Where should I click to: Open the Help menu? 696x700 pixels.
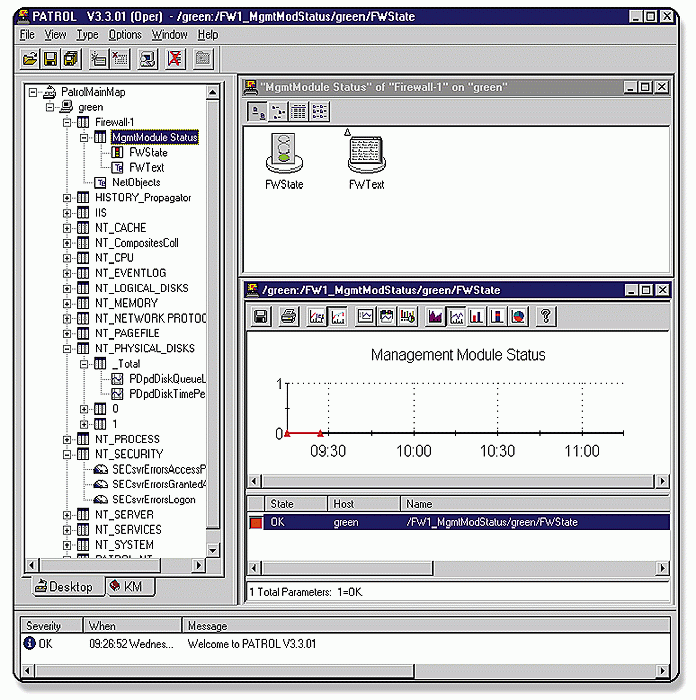point(208,34)
